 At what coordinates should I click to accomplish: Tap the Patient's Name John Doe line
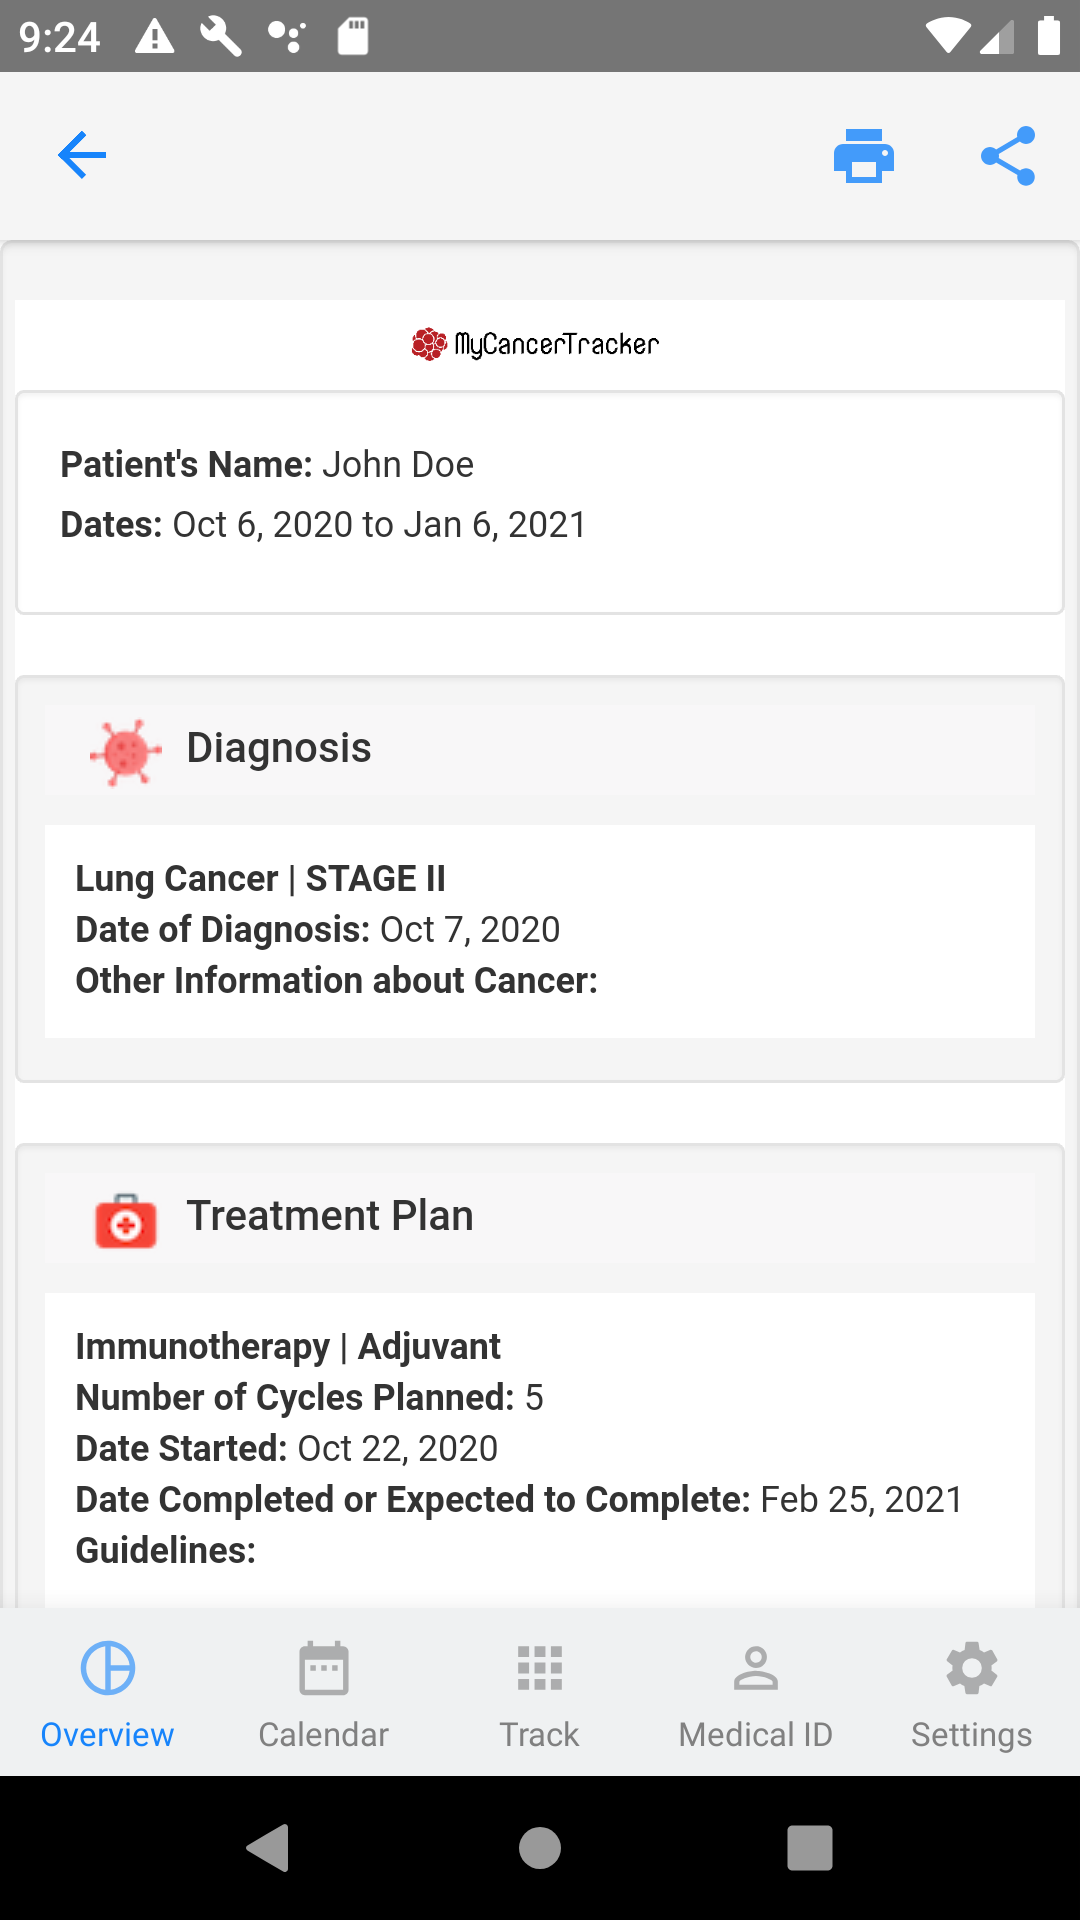point(267,465)
